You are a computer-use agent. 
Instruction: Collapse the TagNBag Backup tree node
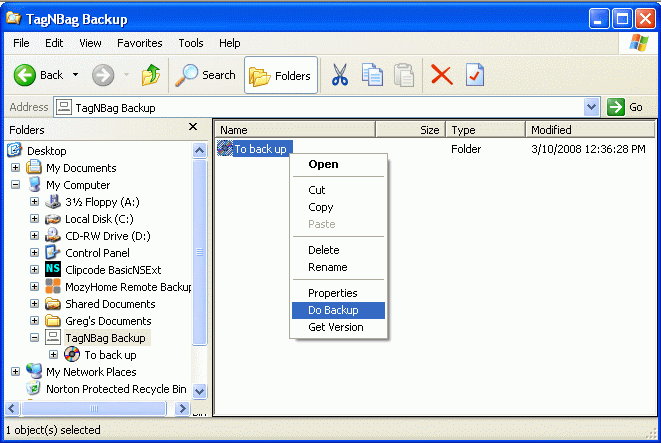tap(35, 338)
